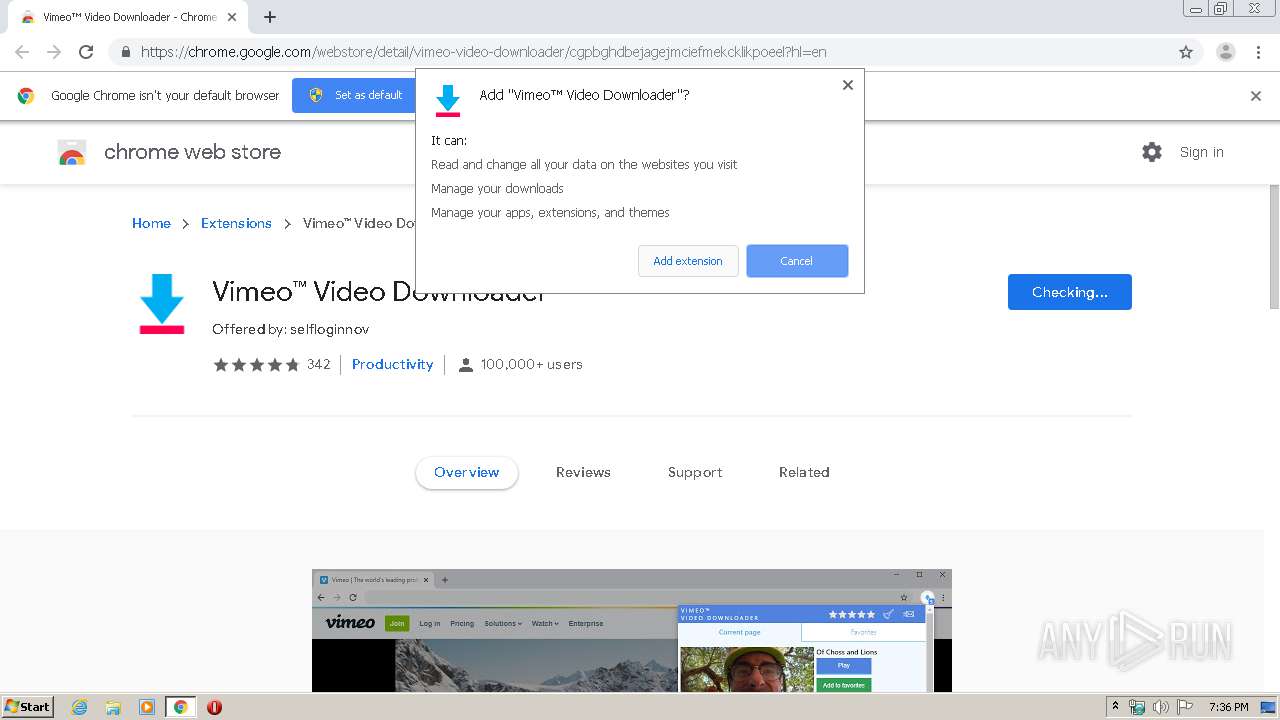Switch to the Reviews tab
This screenshot has height=720, width=1280.
click(583, 472)
